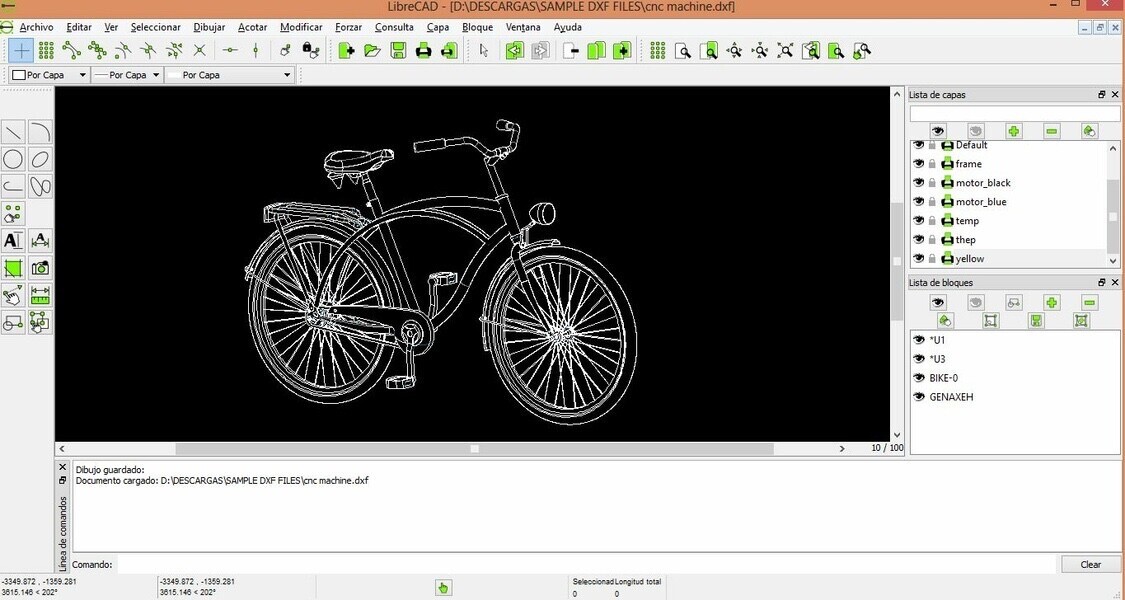Toggle visibility of the yellow layer
The image size is (1125, 600).
pyautogui.click(x=919, y=258)
